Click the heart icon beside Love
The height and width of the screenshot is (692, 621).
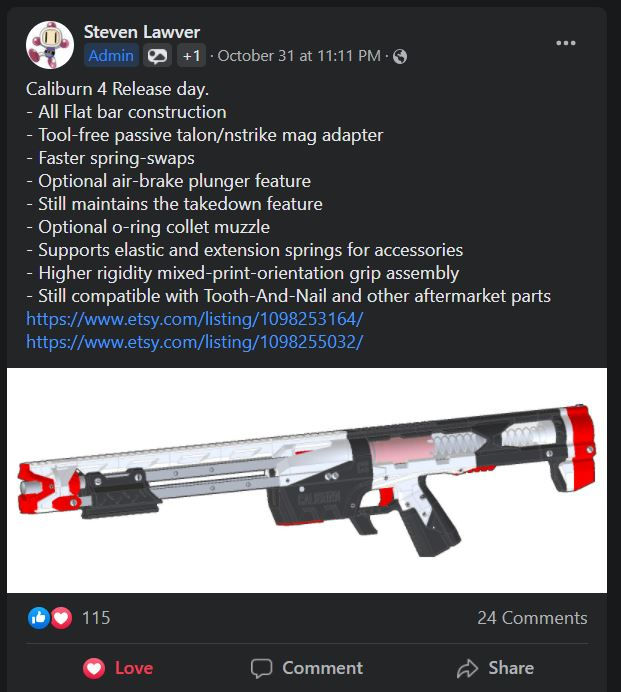point(94,668)
